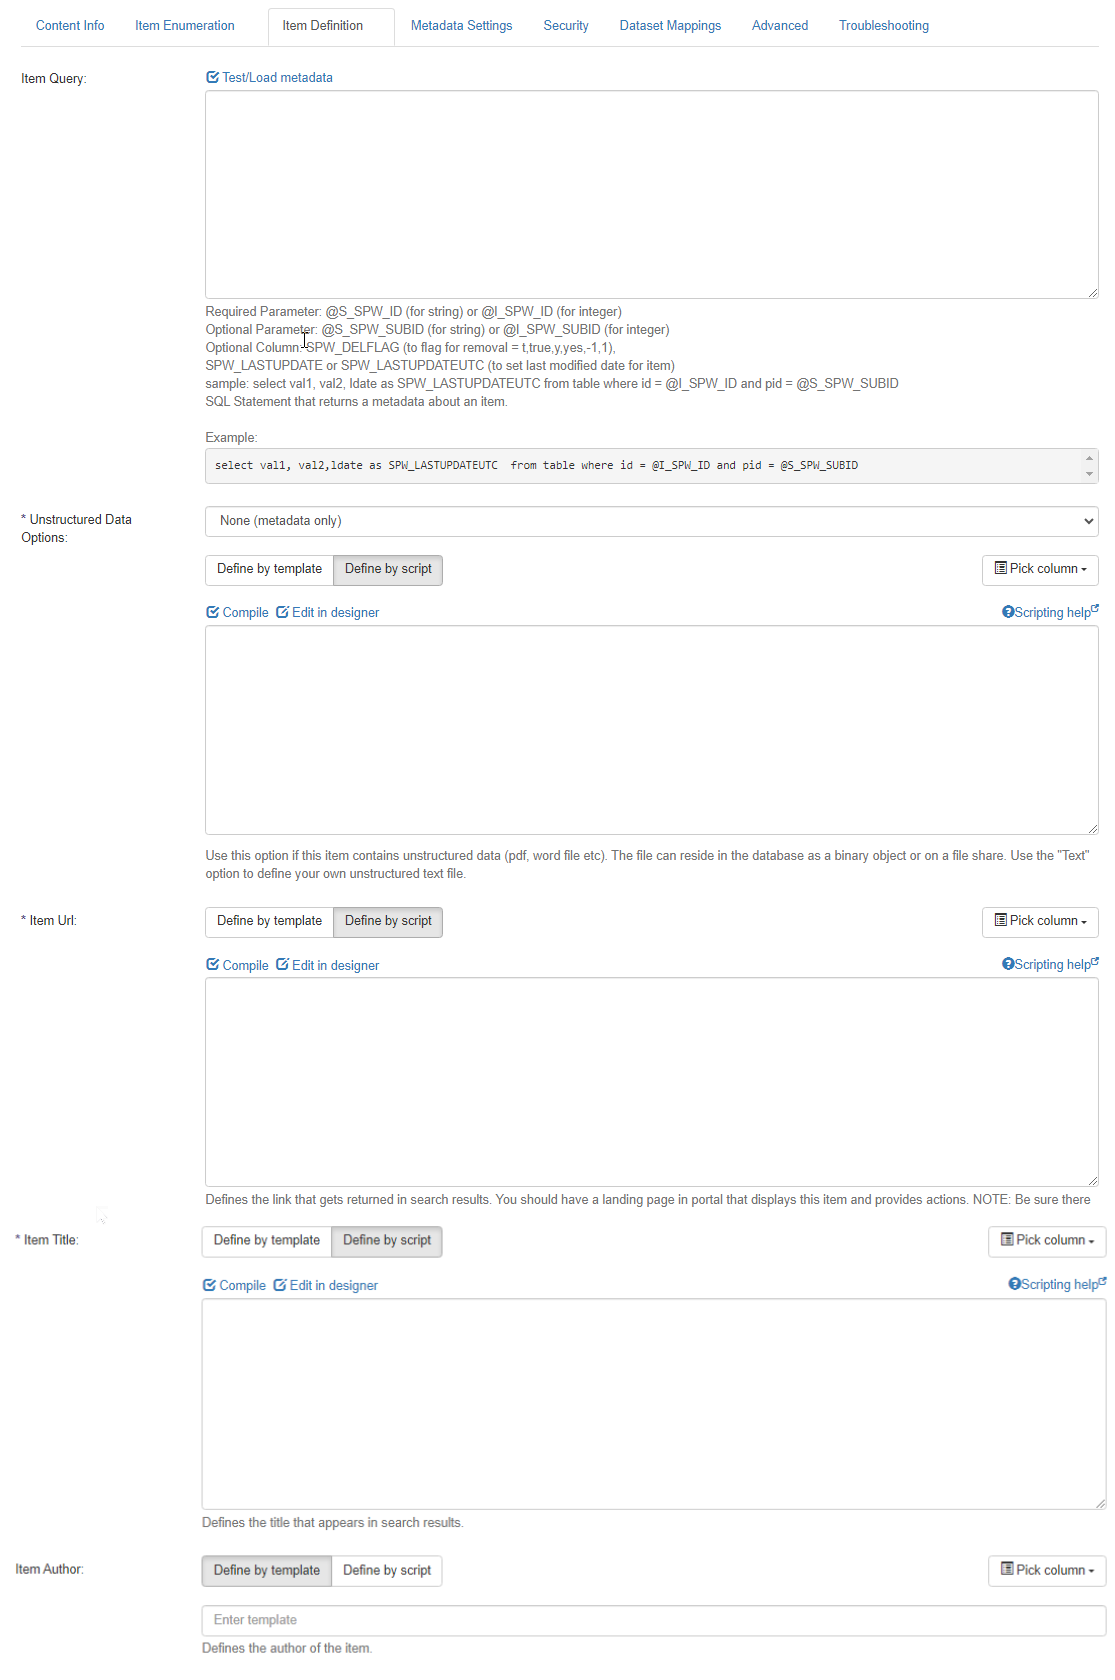Expand Pick column dropdown for Item Url

1040,921
